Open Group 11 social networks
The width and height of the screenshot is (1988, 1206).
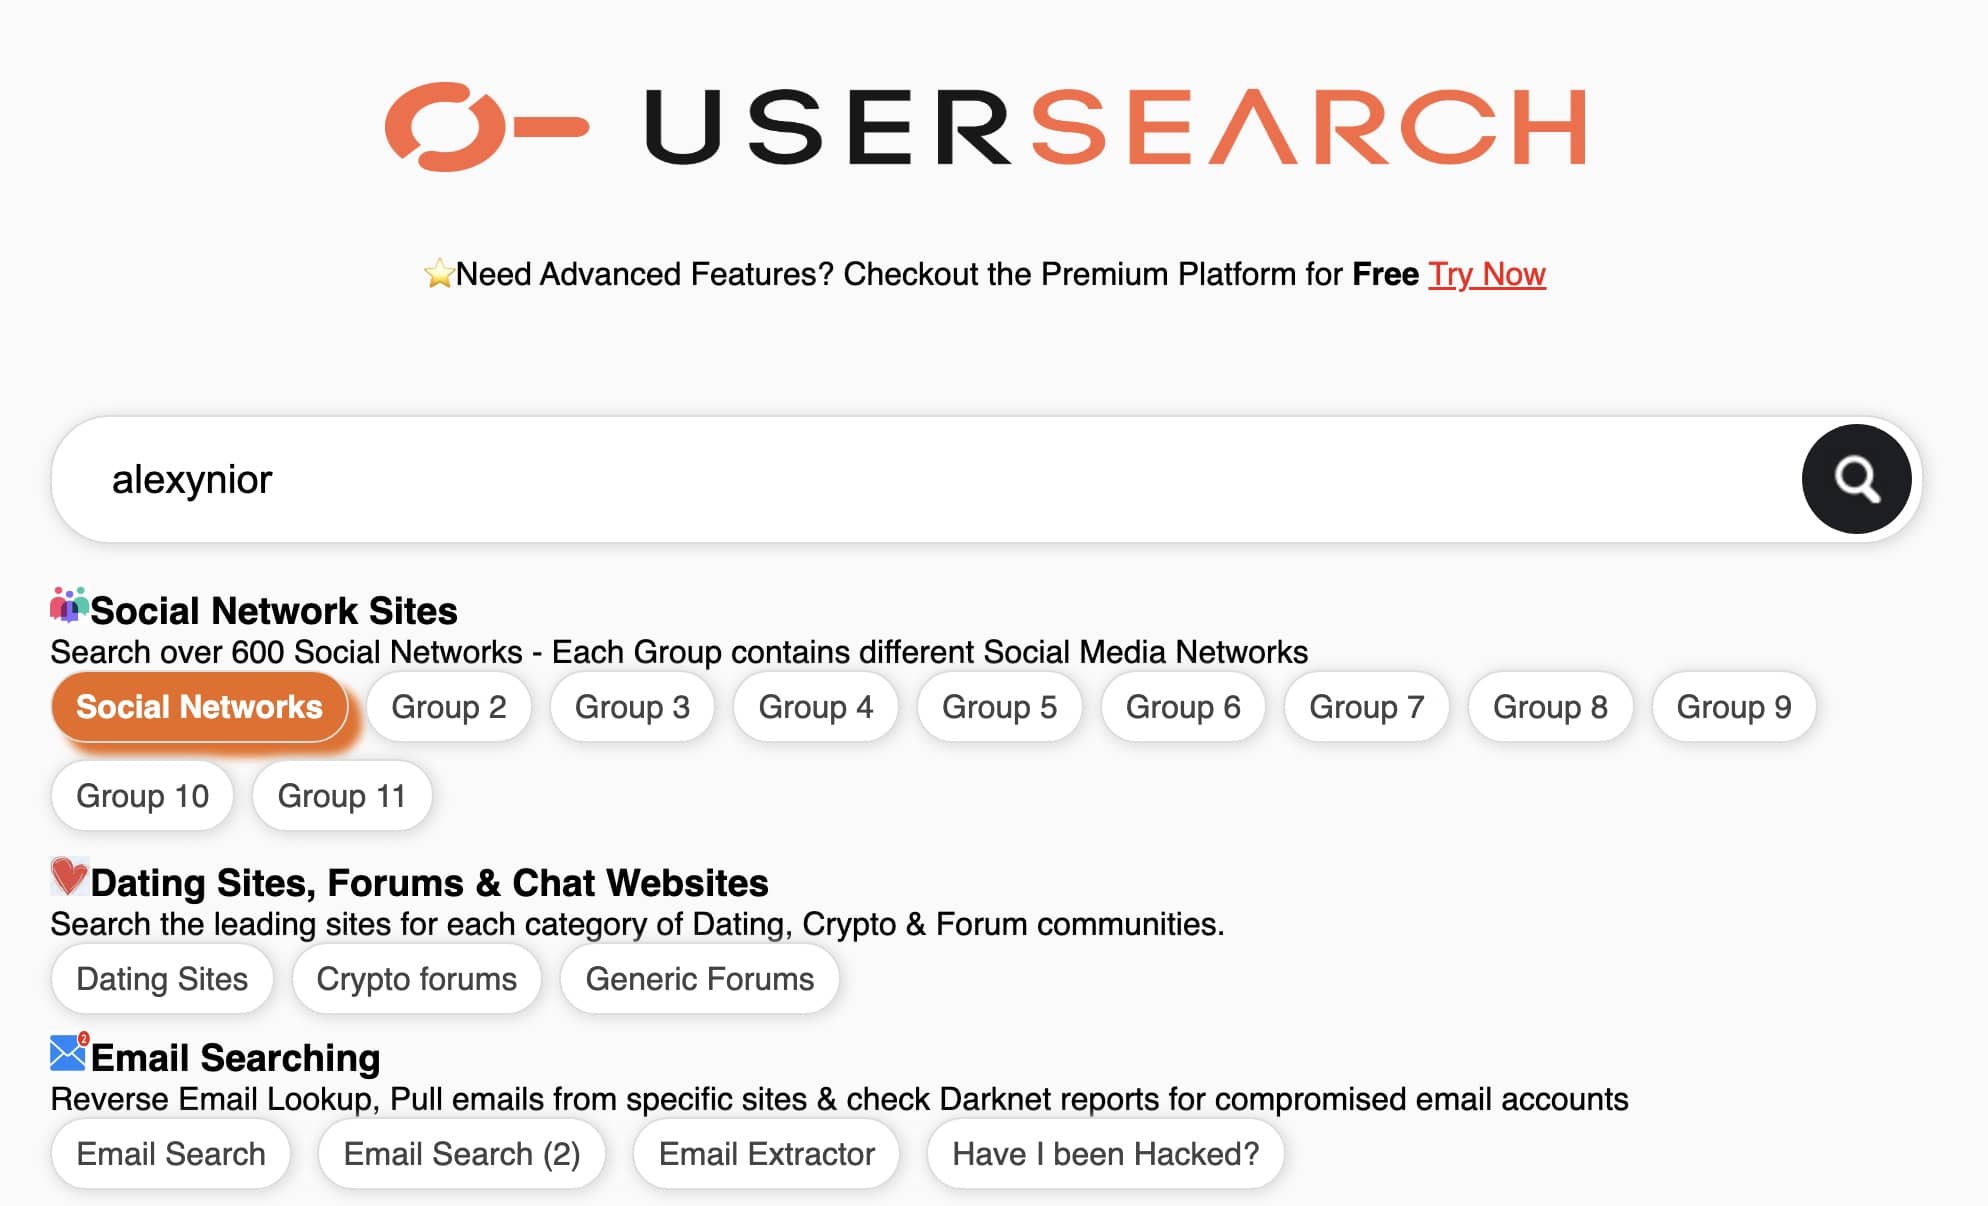(x=341, y=796)
